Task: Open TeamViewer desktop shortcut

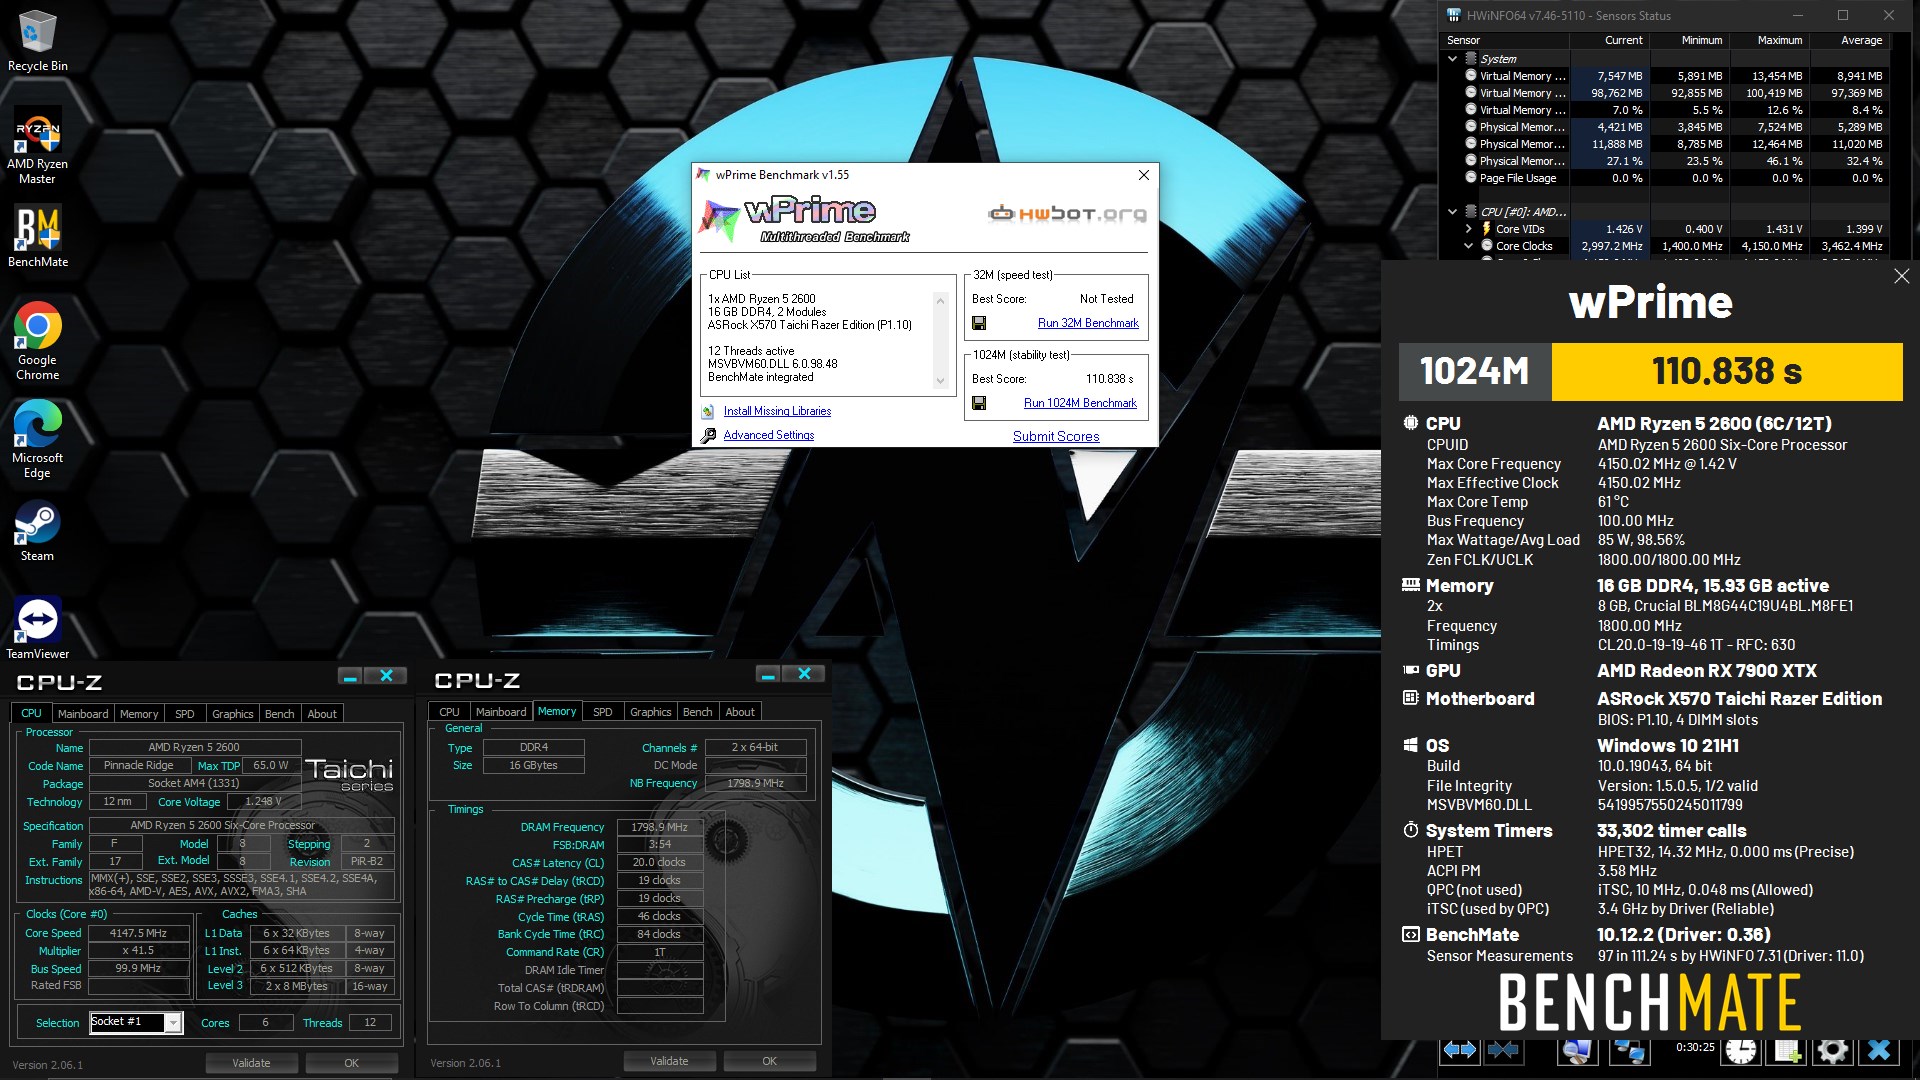Action: pyautogui.click(x=37, y=628)
